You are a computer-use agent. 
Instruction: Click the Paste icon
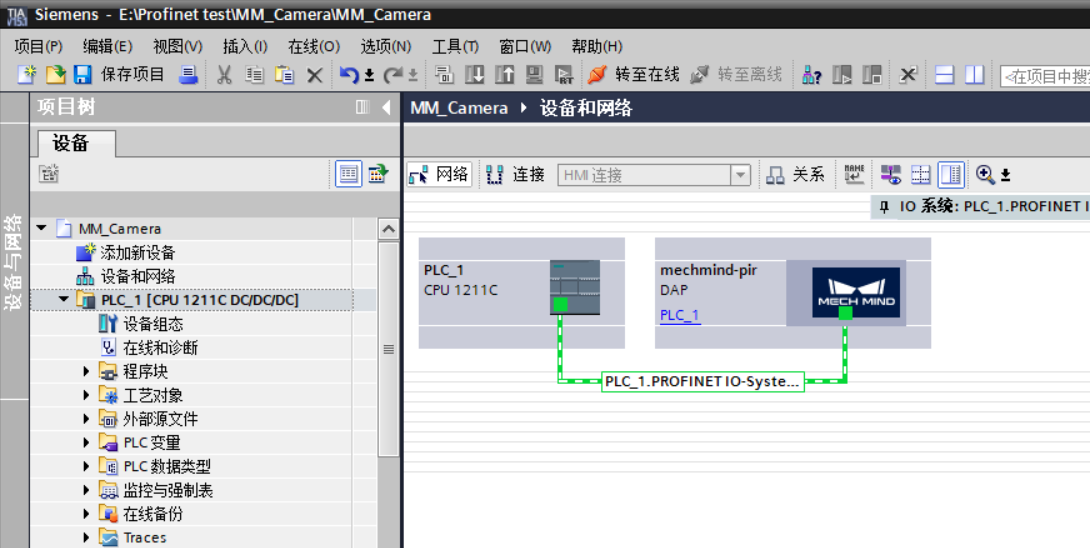tap(284, 74)
